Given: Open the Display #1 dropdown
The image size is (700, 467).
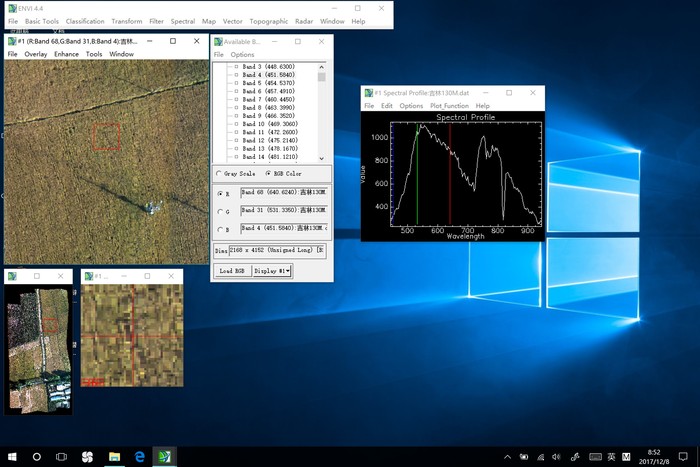Looking at the screenshot, I should tap(272, 271).
